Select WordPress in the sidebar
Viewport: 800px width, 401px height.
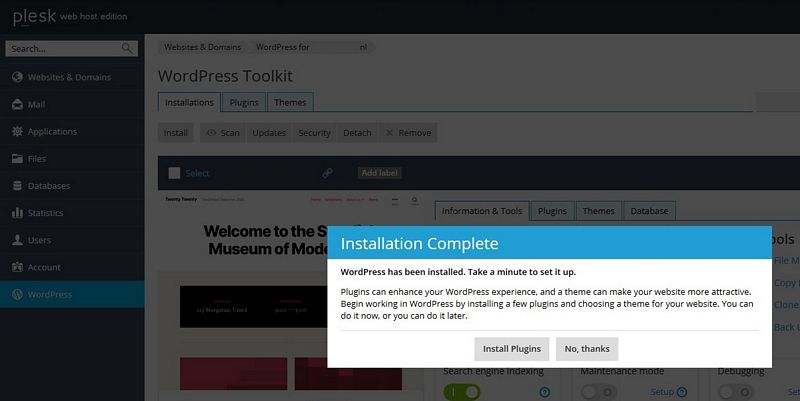coord(72,294)
